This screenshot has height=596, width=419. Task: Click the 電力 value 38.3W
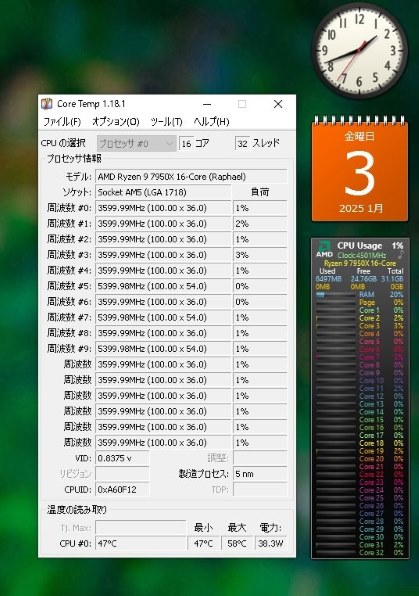tap(271, 544)
